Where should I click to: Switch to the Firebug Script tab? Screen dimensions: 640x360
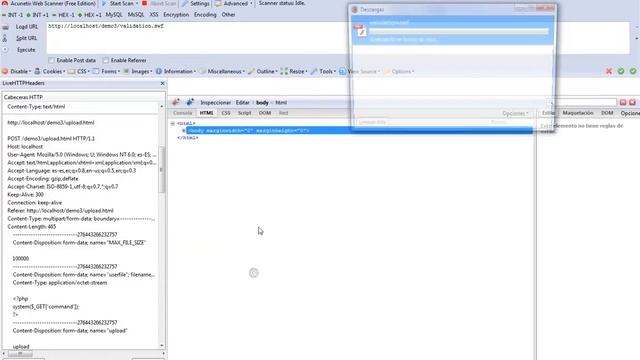tap(244, 113)
